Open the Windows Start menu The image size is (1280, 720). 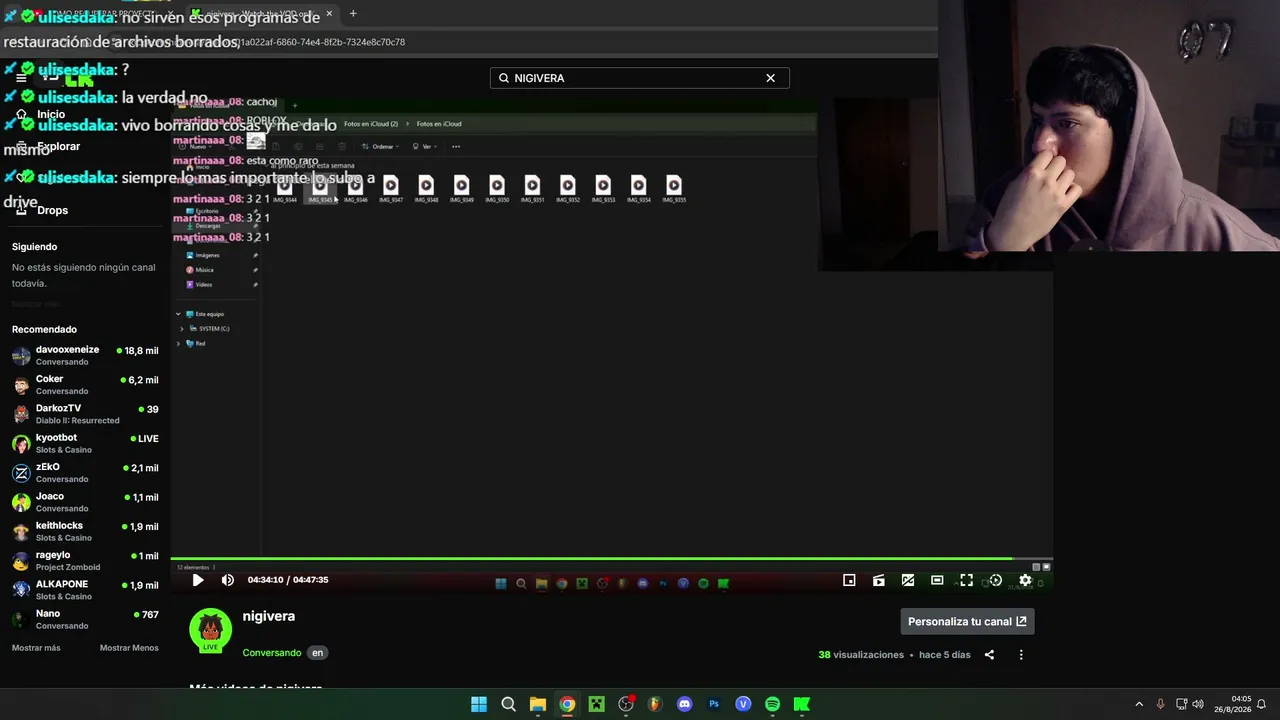tap(479, 704)
